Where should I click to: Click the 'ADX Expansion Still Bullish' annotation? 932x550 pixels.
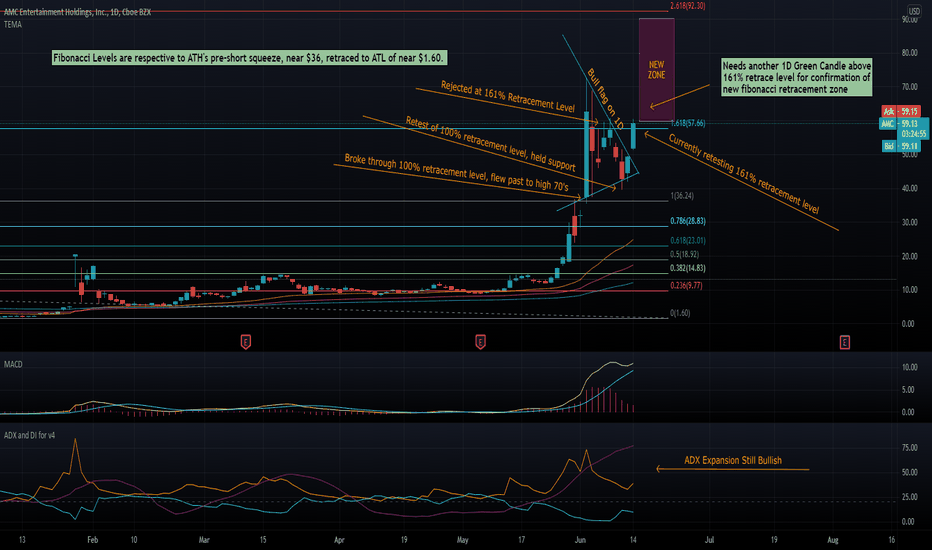pyautogui.click(x=733, y=460)
